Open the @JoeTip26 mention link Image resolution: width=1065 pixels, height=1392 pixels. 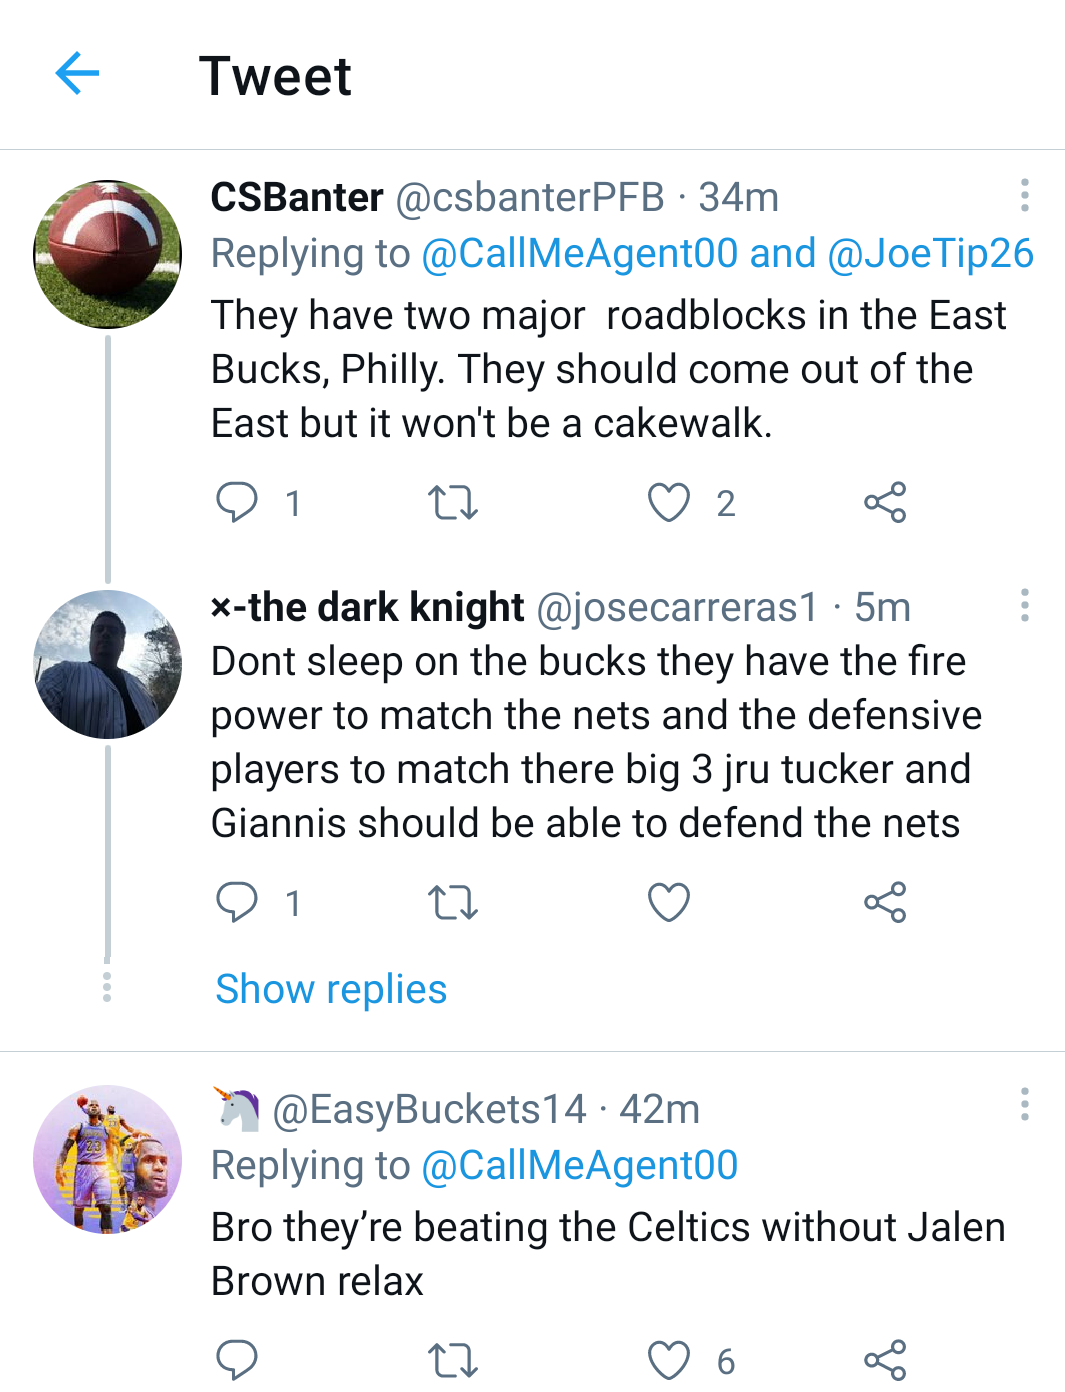click(x=930, y=254)
